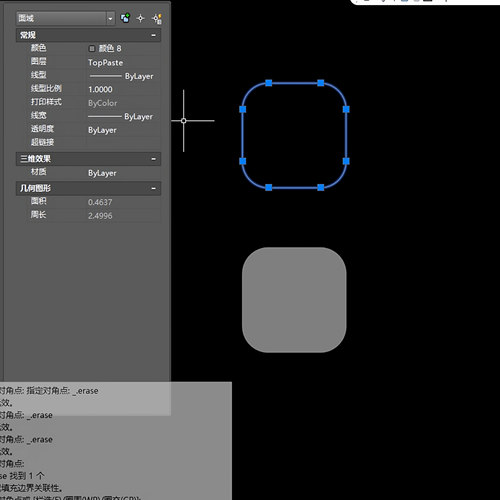
Task: Select the 周长 property label
Action: pos(38,215)
